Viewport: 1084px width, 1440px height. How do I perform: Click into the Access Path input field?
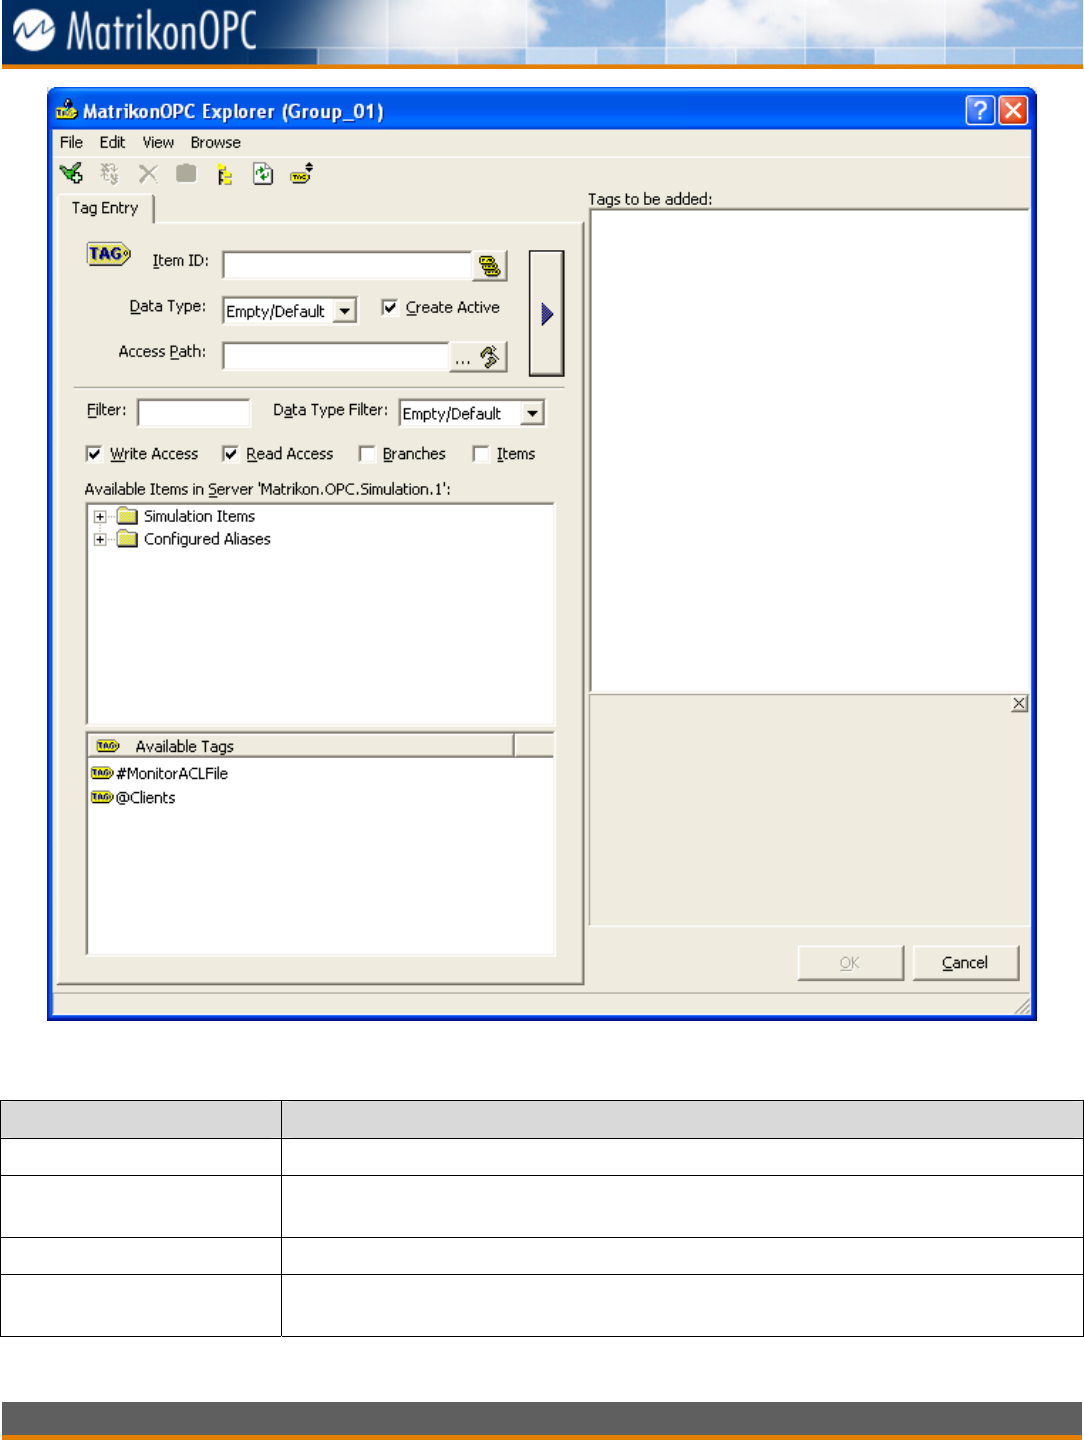(x=336, y=357)
